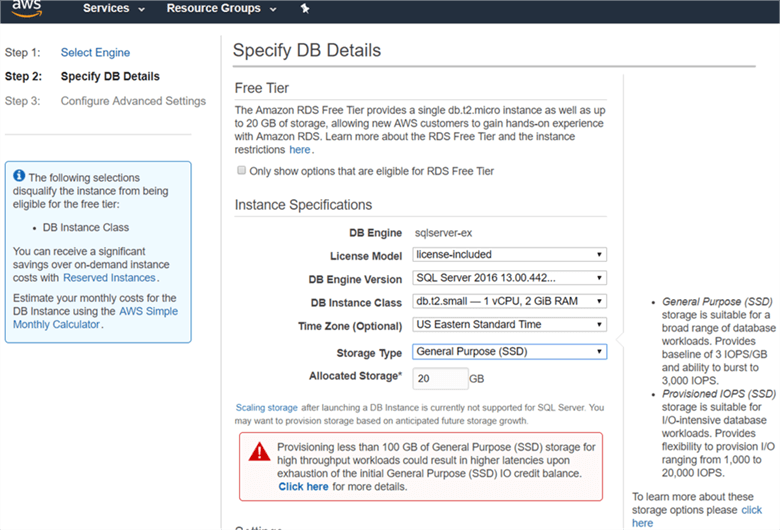The height and width of the screenshot is (530, 780).
Task: Open the Resource Groups menu
Action: pyautogui.click(x=221, y=8)
